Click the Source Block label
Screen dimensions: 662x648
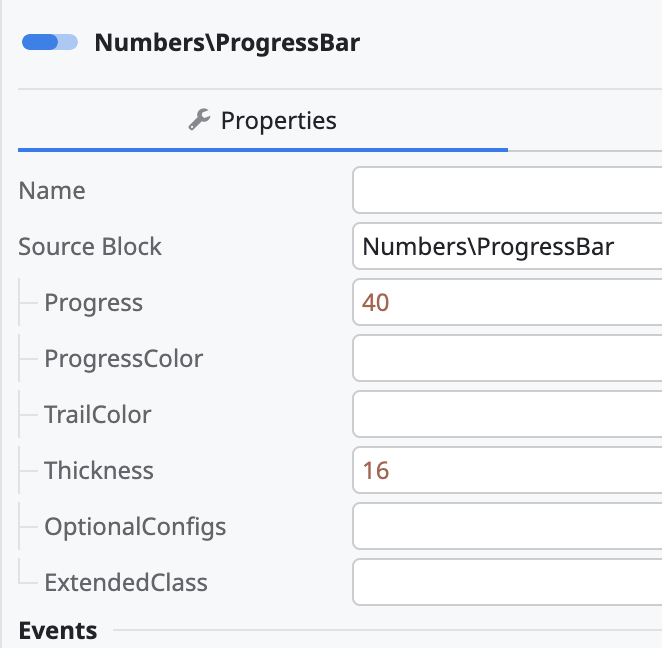[90, 247]
